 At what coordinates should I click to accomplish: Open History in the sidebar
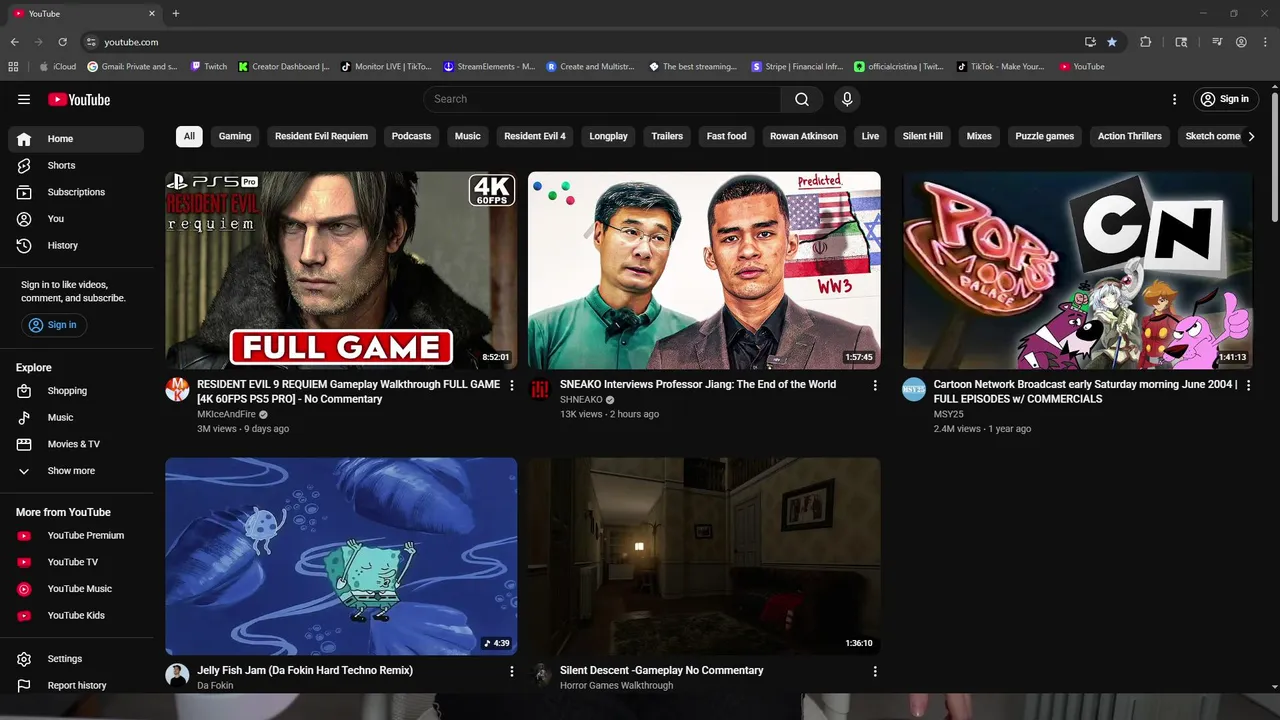tap(76, 245)
